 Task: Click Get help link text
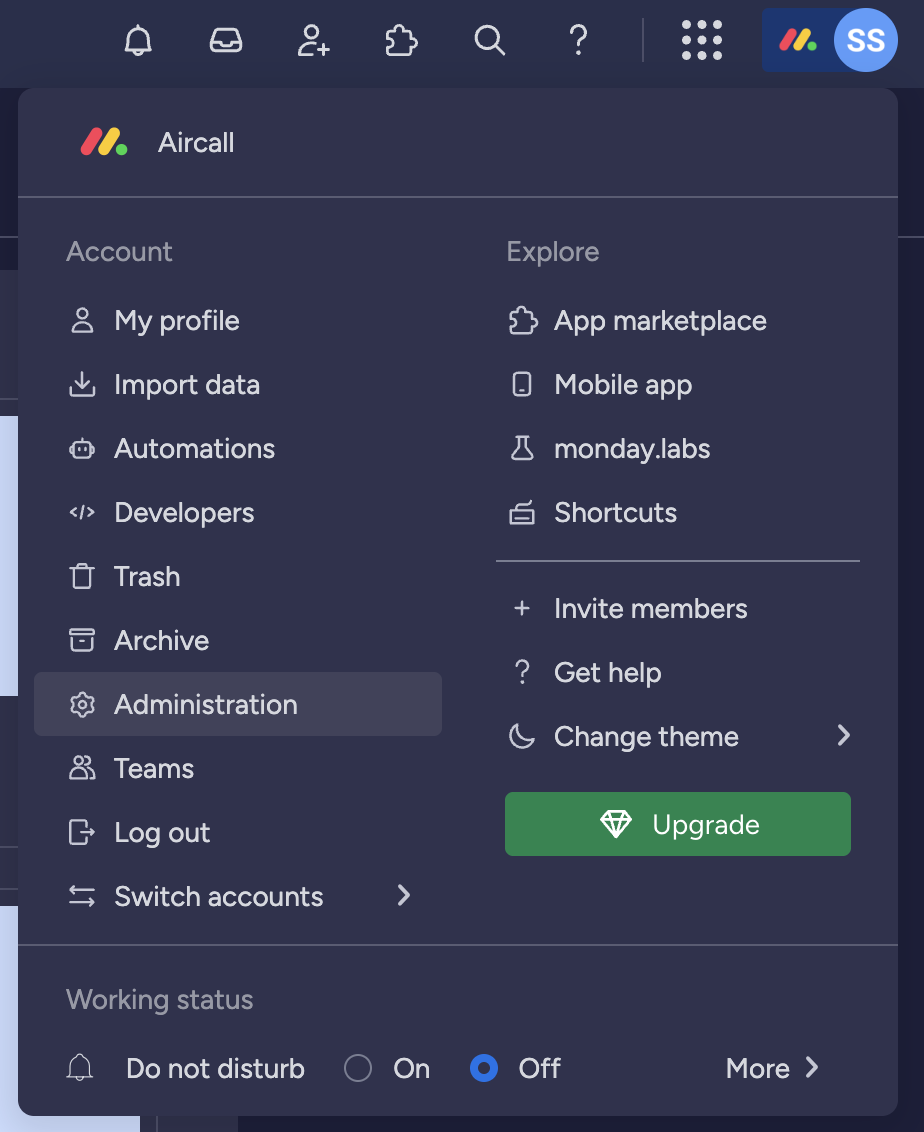coord(608,673)
